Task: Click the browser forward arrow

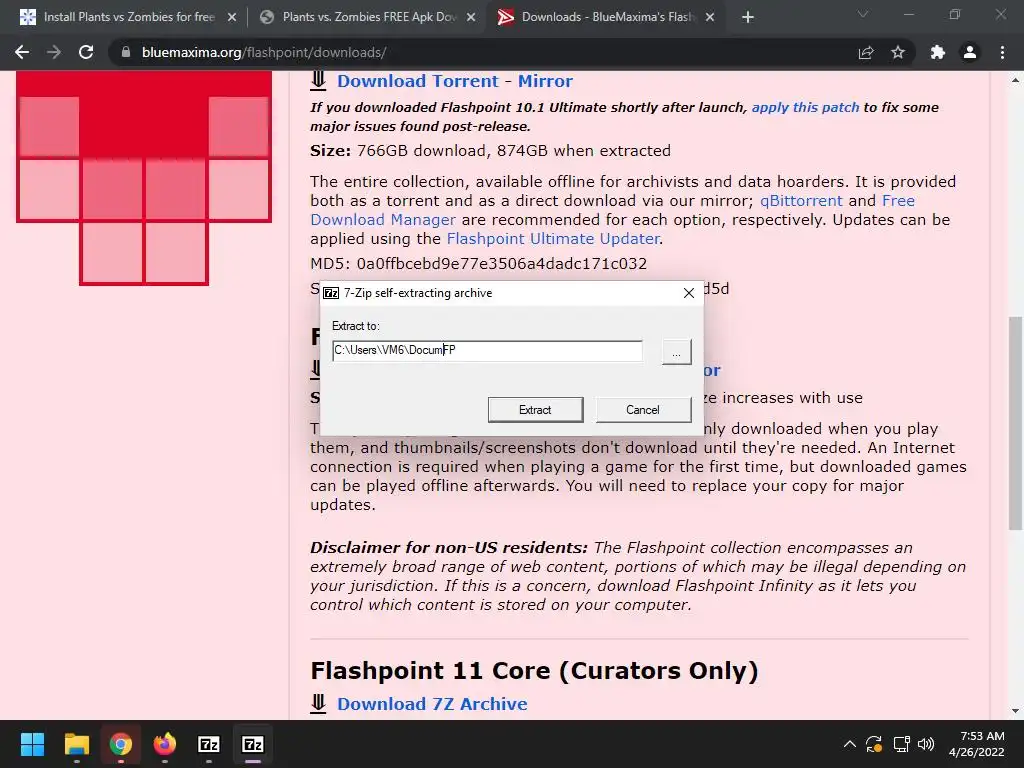Action: click(54, 52)
